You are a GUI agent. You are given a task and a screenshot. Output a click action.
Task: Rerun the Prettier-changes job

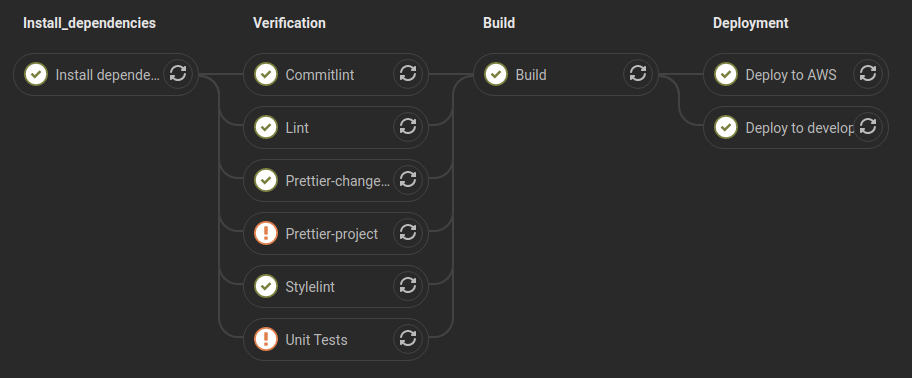click(x=408, y=180)
